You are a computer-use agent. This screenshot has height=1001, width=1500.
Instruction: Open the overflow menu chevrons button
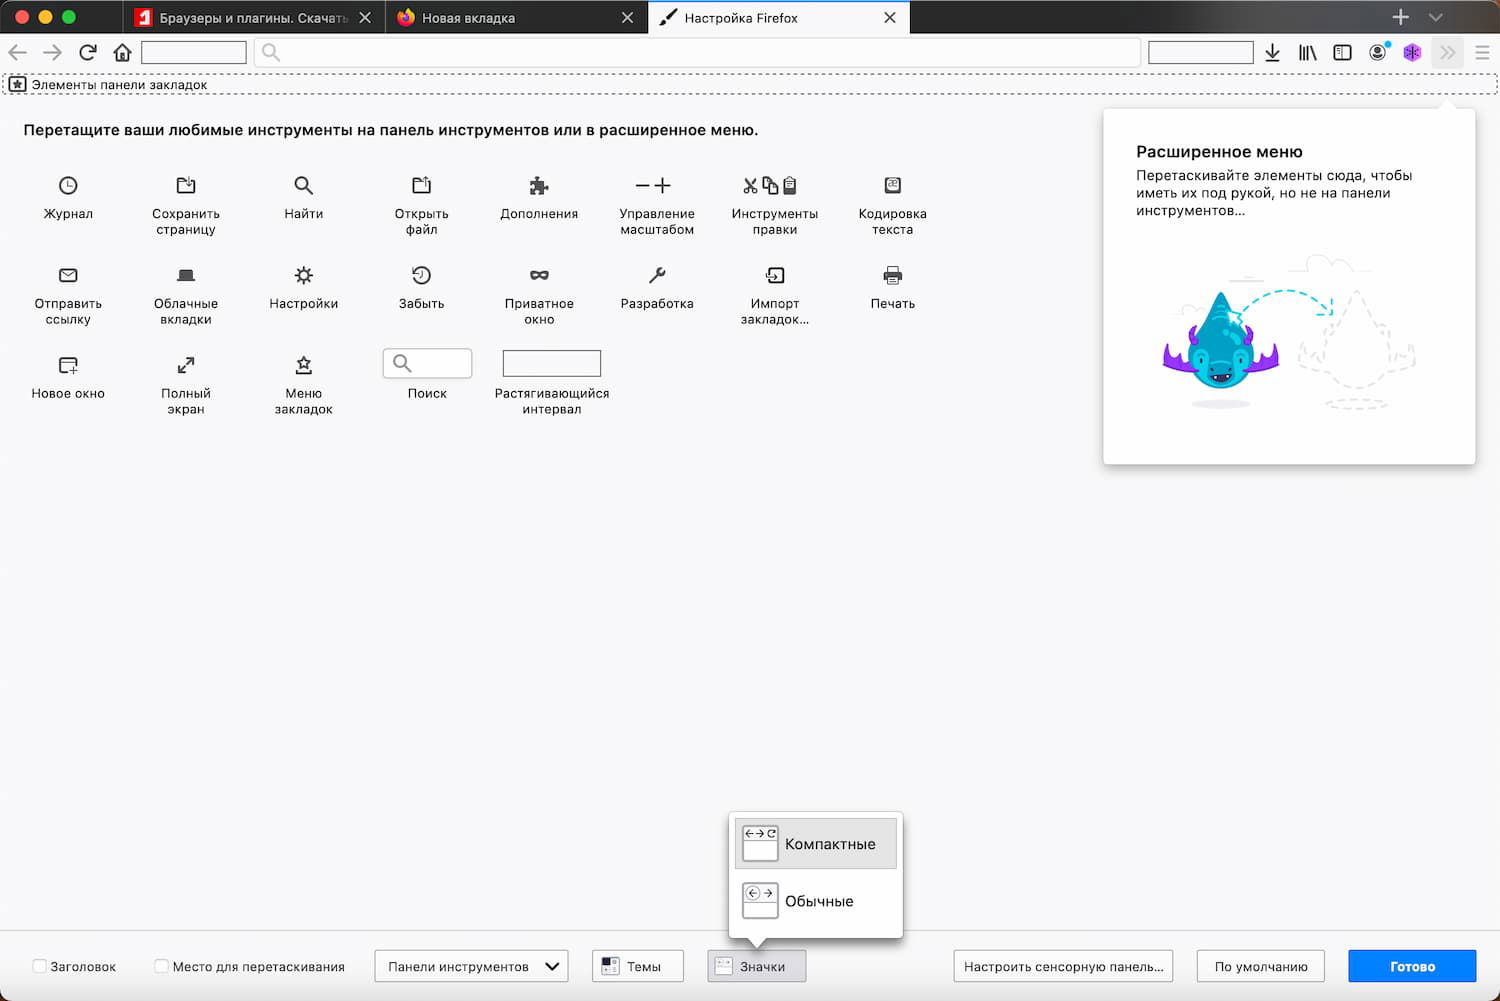(1448, 53)
